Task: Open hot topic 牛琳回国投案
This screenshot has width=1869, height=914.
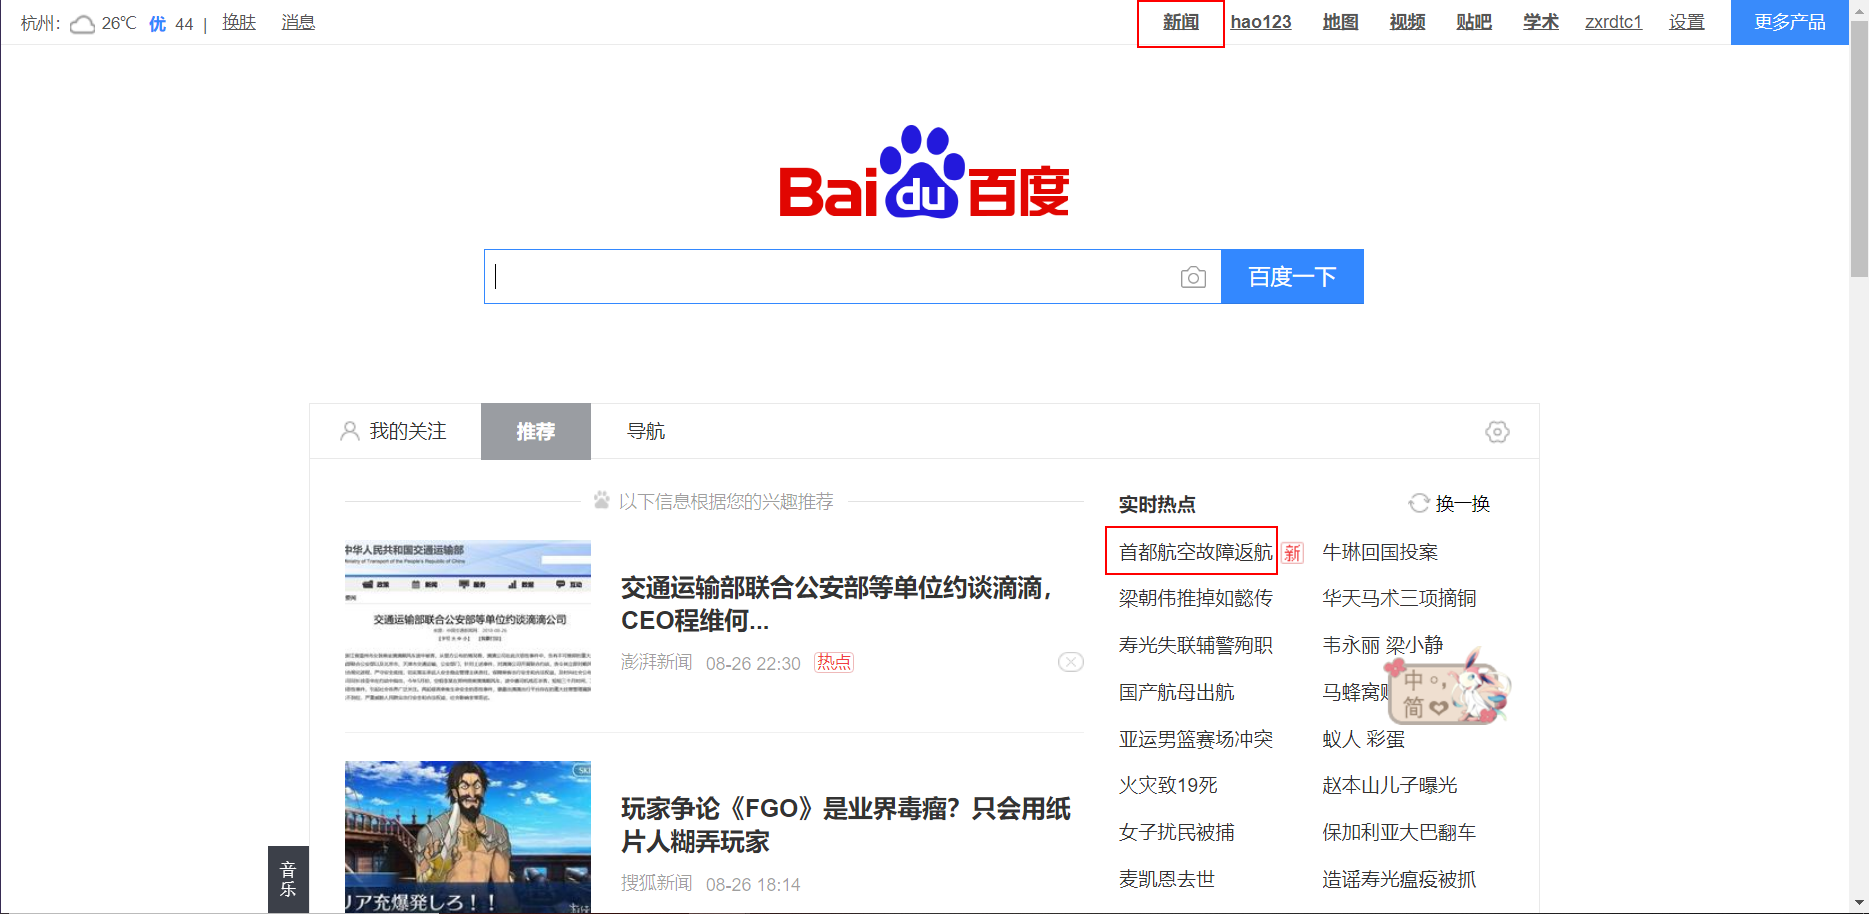Action: click(1380, 552)
